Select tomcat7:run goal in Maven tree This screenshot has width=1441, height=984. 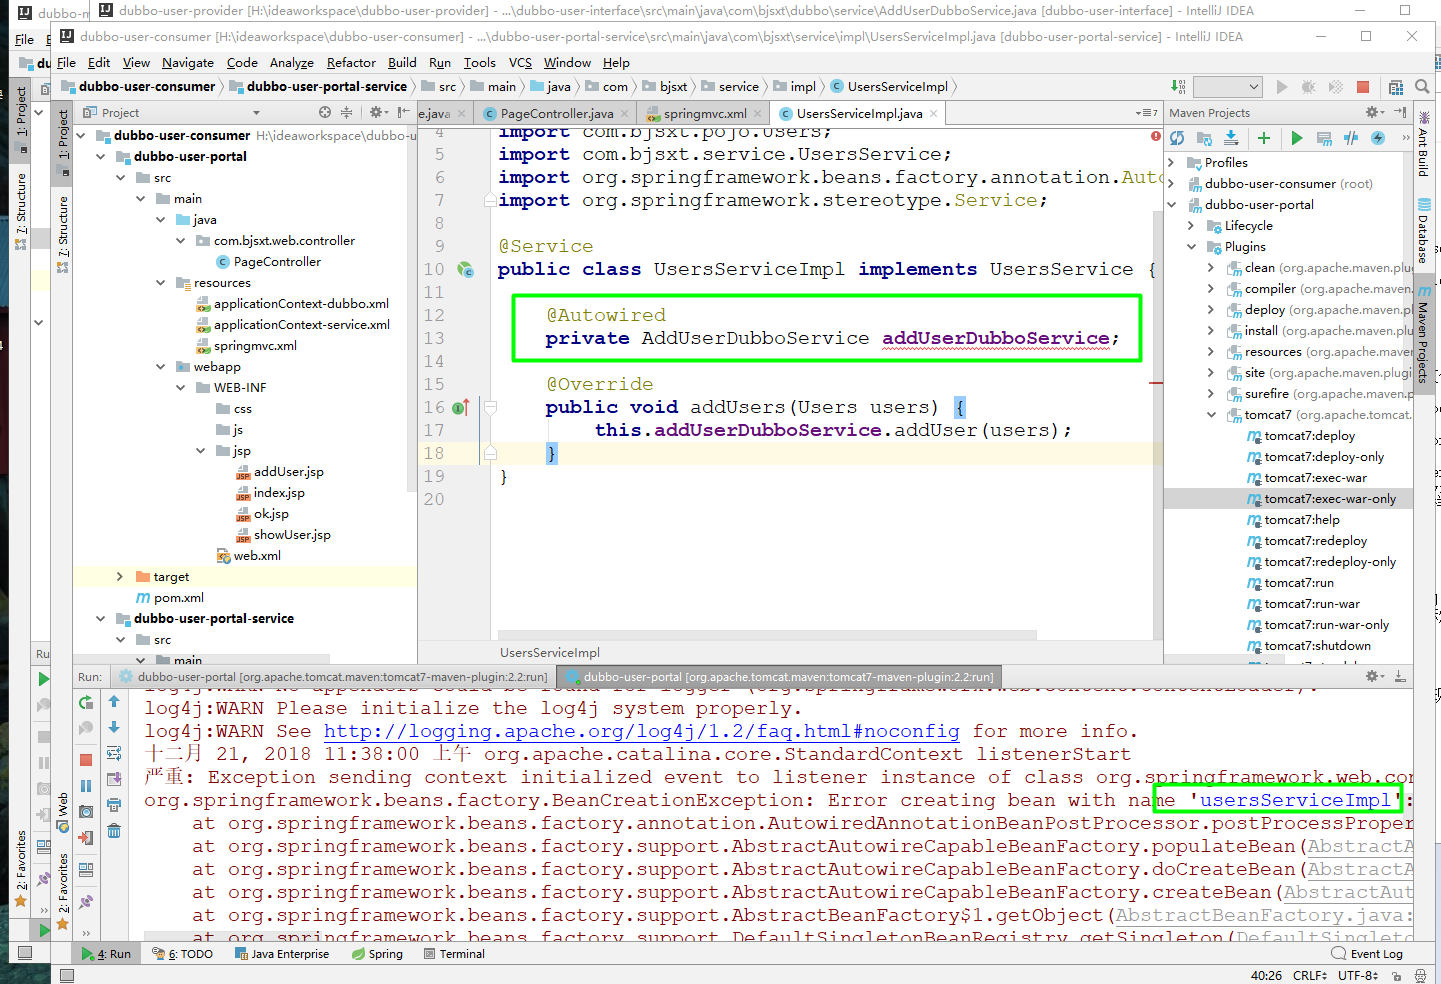(x=1298, y=583)
